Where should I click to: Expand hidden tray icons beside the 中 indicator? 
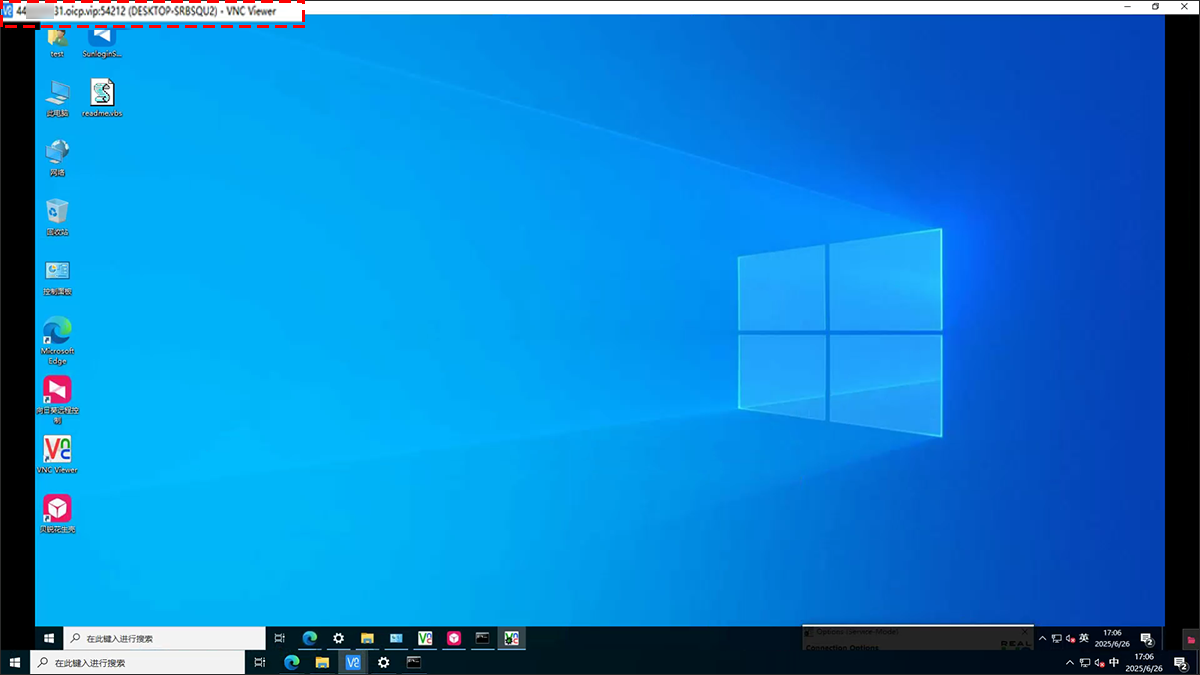coord(1069,663)
